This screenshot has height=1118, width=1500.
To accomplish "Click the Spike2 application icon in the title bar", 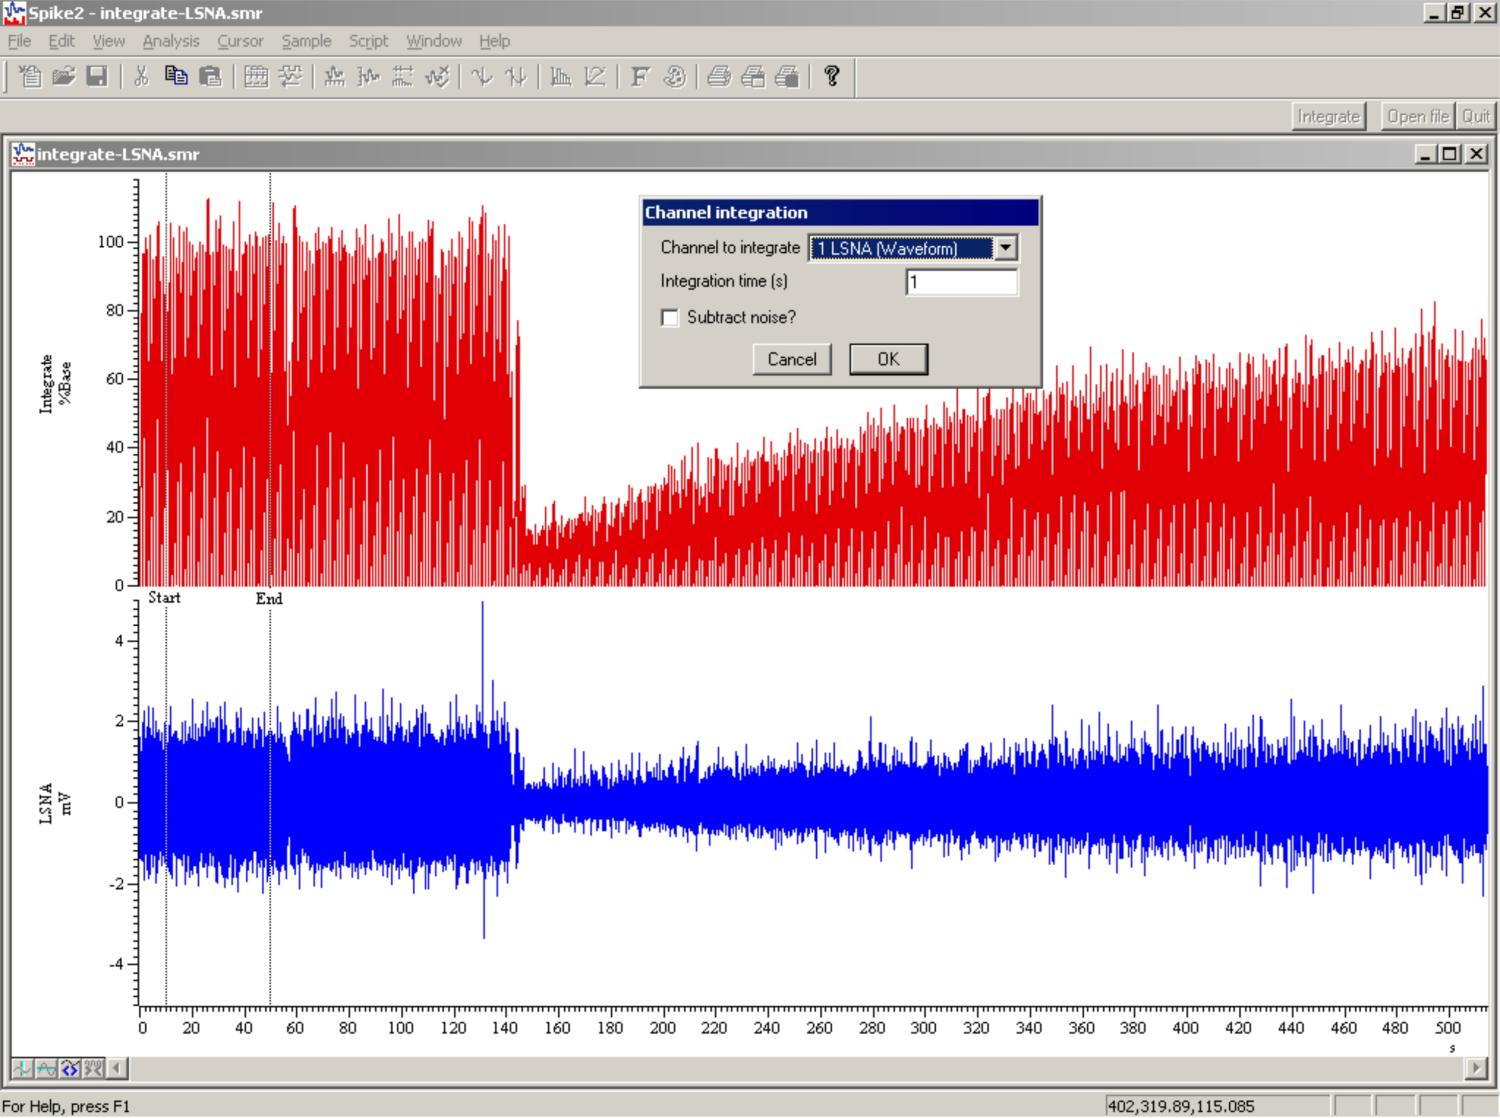I will [14, 13].
